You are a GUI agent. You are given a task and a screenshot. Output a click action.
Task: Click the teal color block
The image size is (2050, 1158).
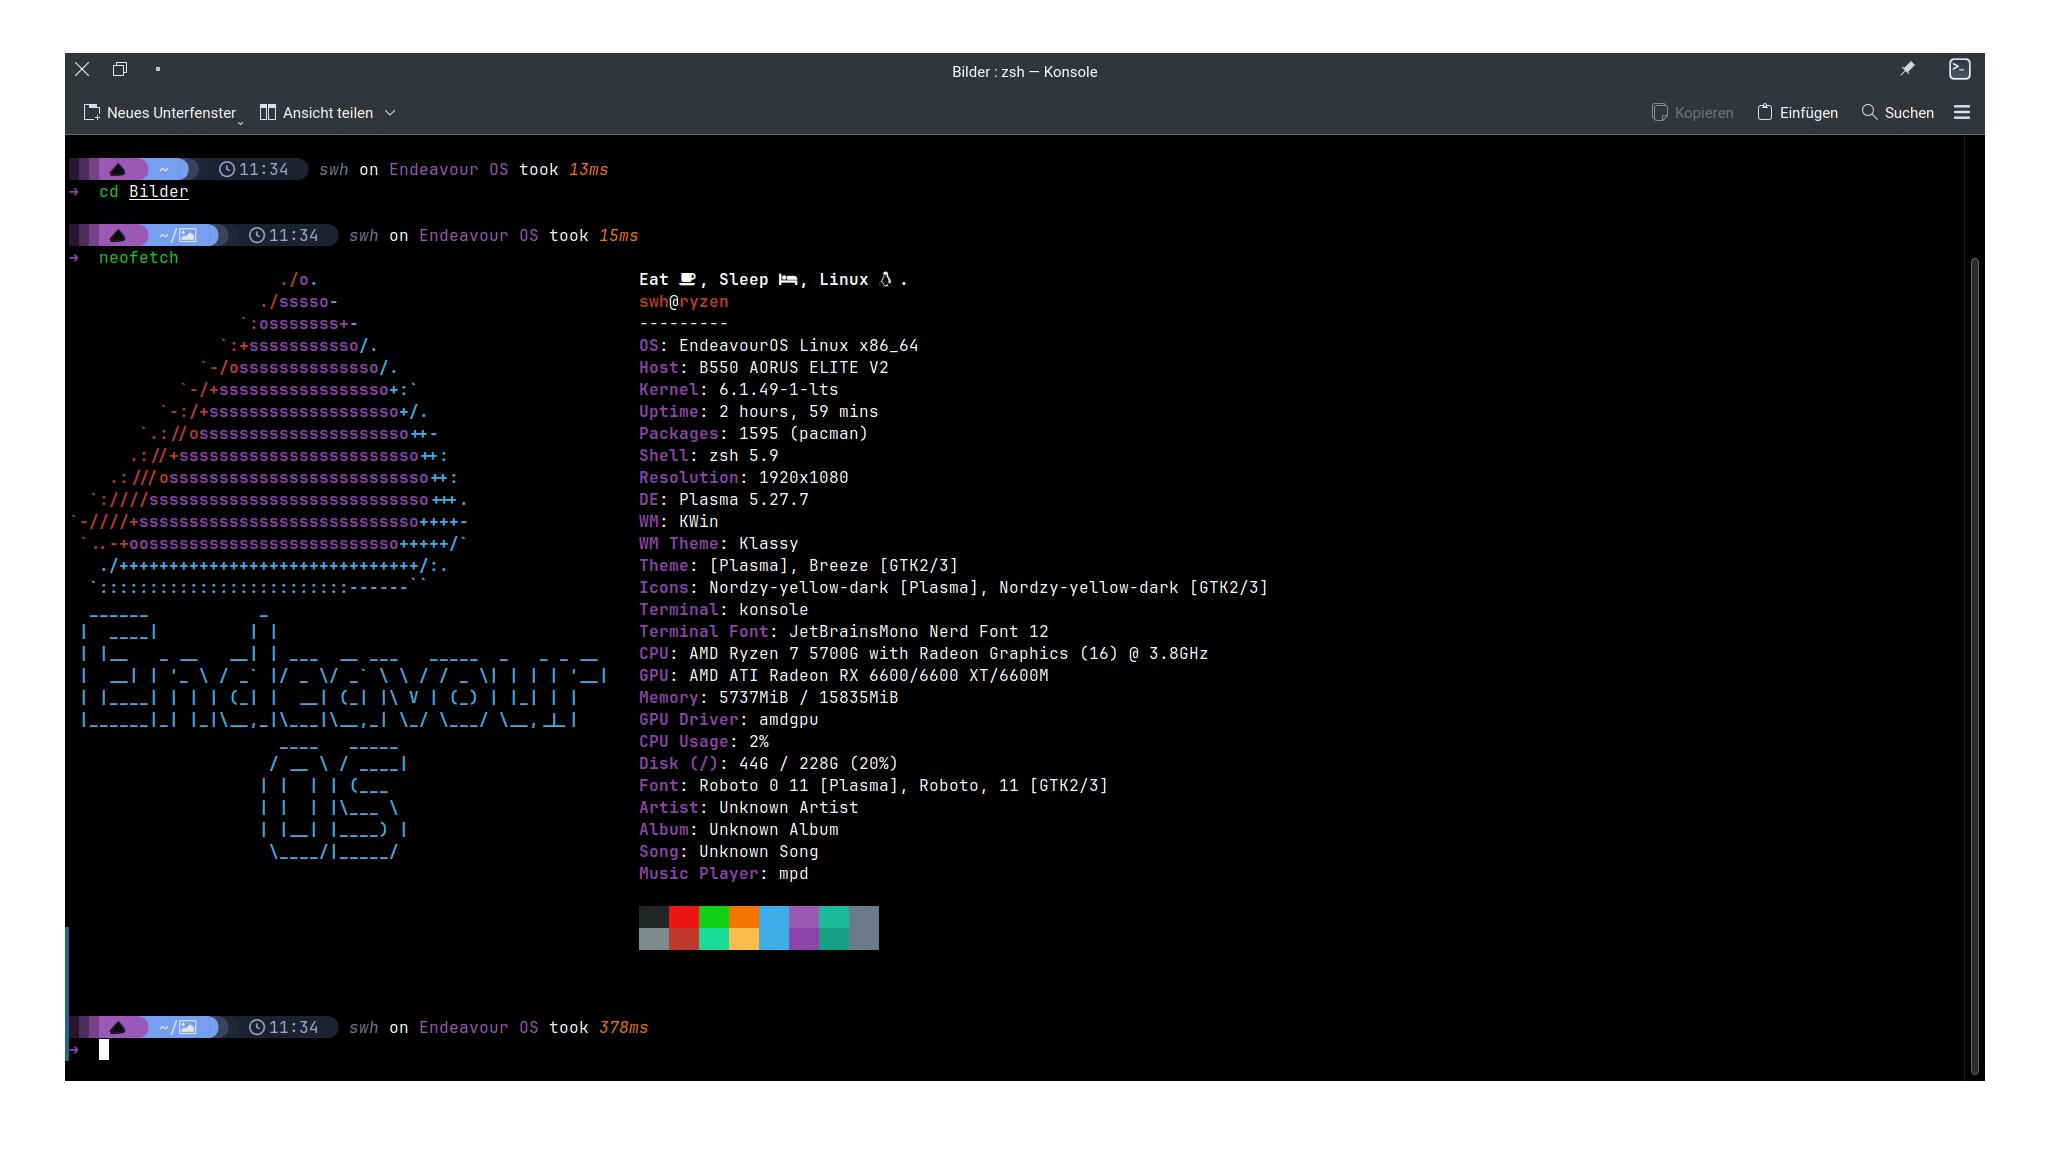click(x=834, y=917)
